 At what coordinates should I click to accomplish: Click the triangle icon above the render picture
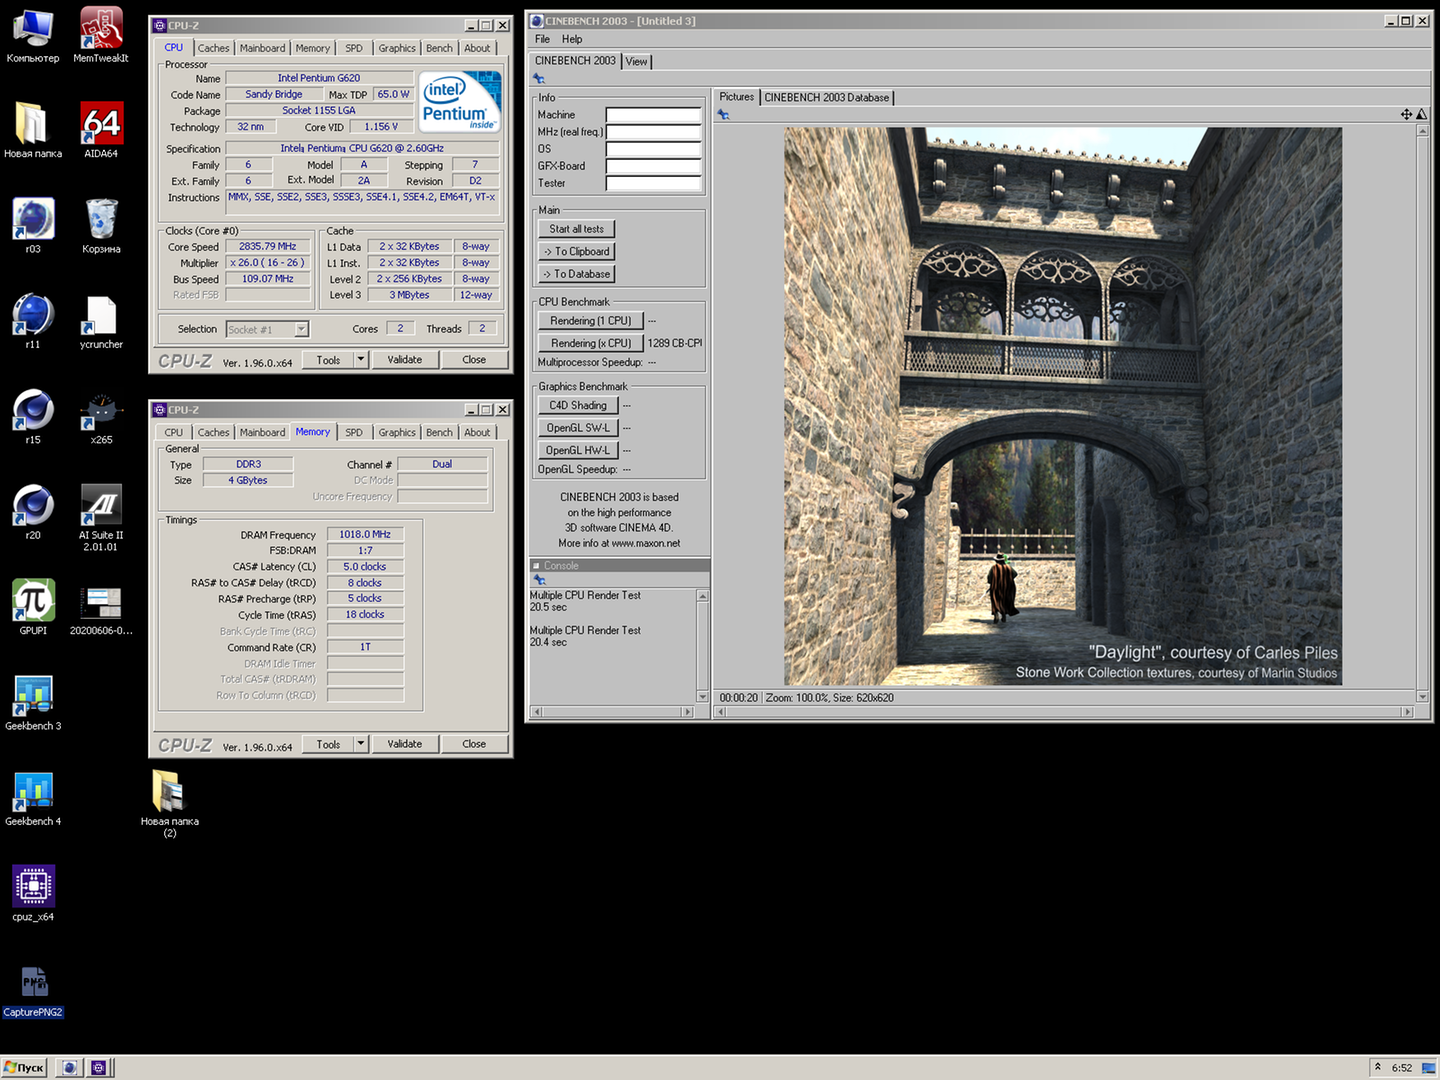[x=1421, y=114]
